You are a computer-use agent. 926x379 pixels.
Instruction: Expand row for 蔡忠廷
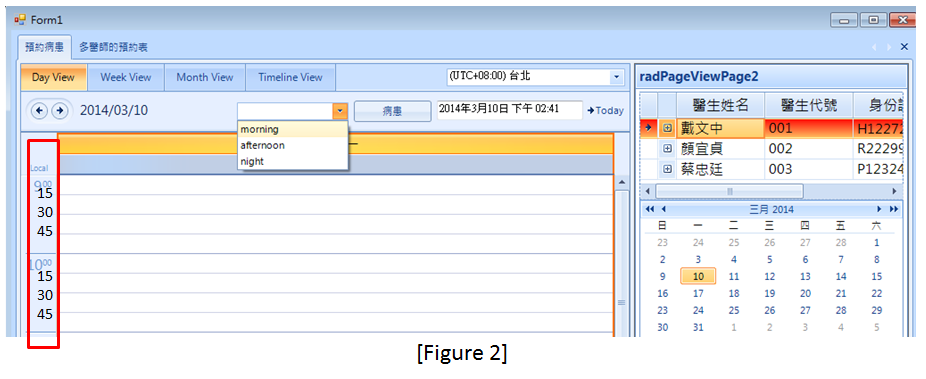click(667, 169)
